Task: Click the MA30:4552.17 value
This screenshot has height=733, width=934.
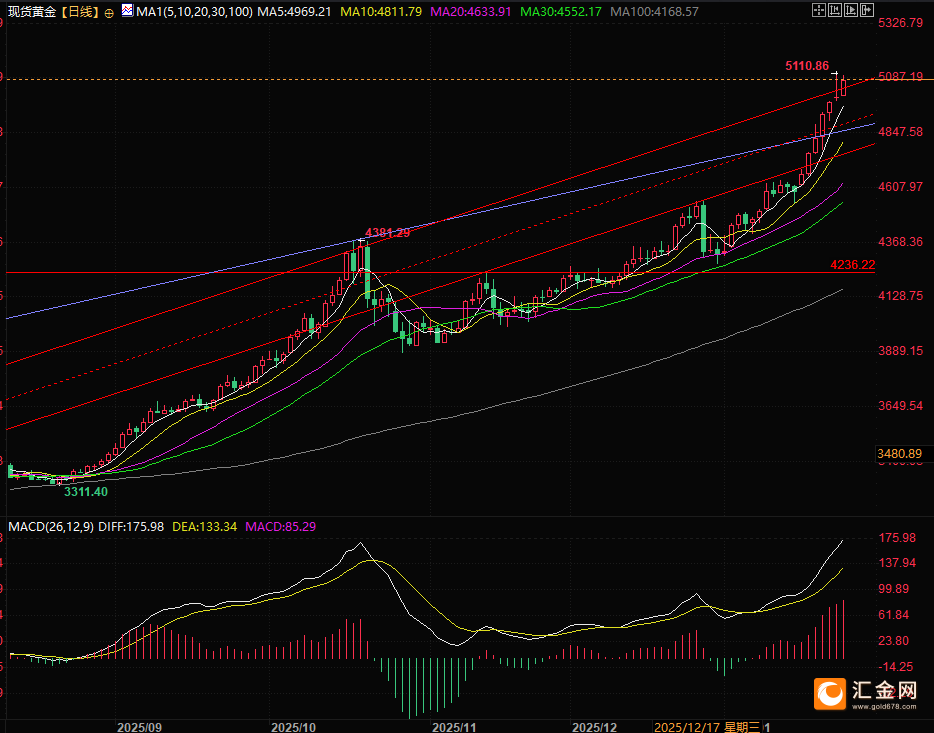Action: point(561,11)
